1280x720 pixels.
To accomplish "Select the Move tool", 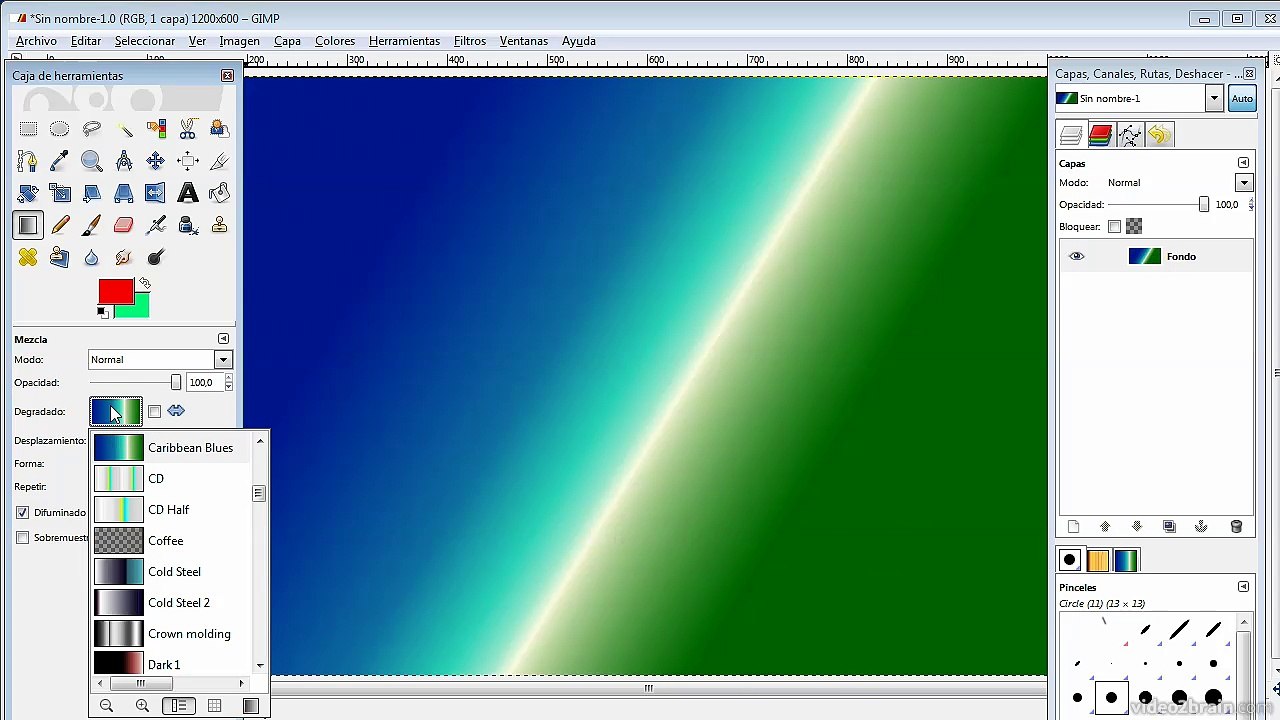I will [156, 161].
